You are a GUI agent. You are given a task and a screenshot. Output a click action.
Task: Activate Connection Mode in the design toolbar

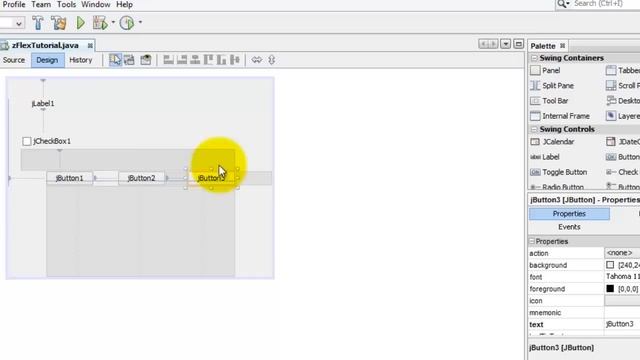coord(129,60)
